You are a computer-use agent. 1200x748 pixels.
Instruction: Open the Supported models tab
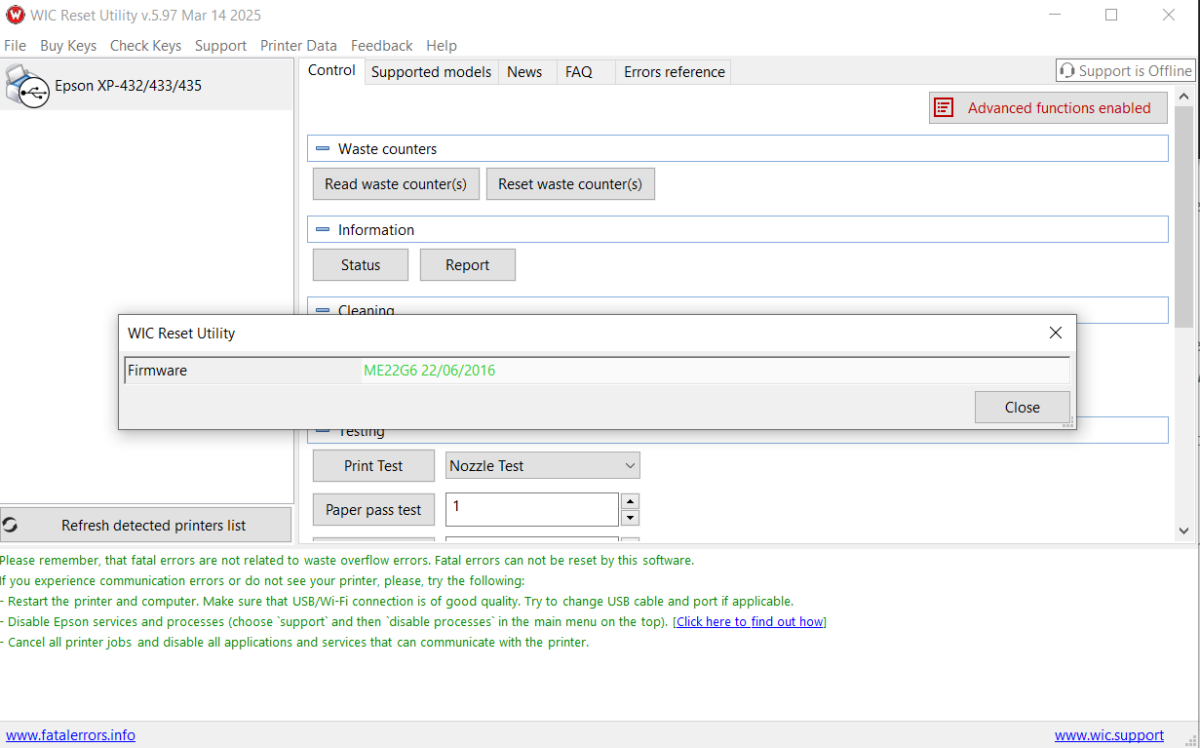431,72
